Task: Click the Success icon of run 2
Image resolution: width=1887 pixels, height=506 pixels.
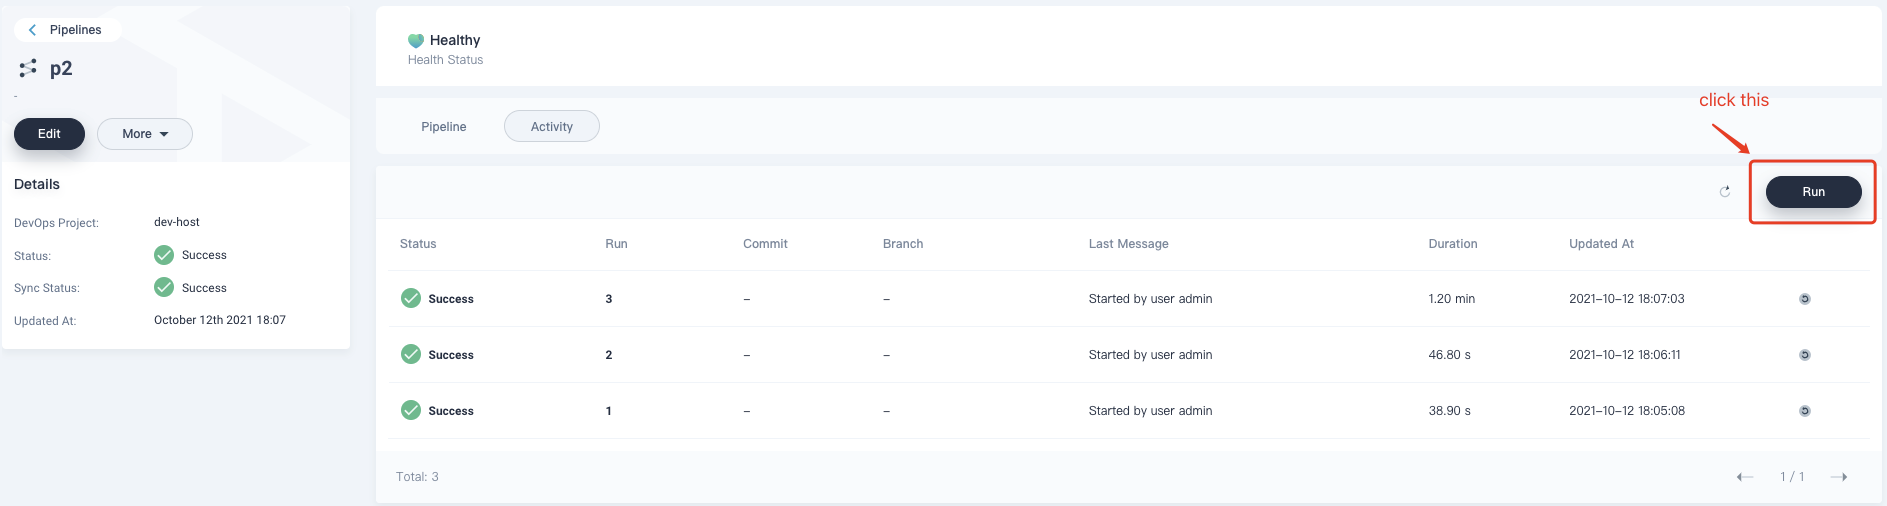Action: [x=411, y=354]
